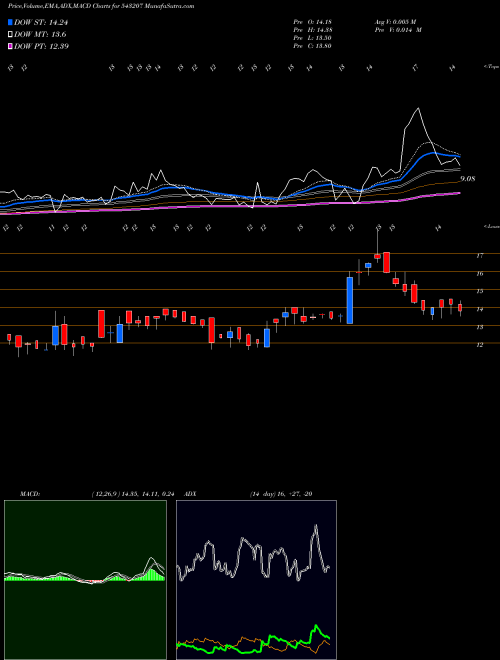The image size is (500, 660).
Task: Click the chart title mentioning MunafaSutra.com
Action: 101,6
